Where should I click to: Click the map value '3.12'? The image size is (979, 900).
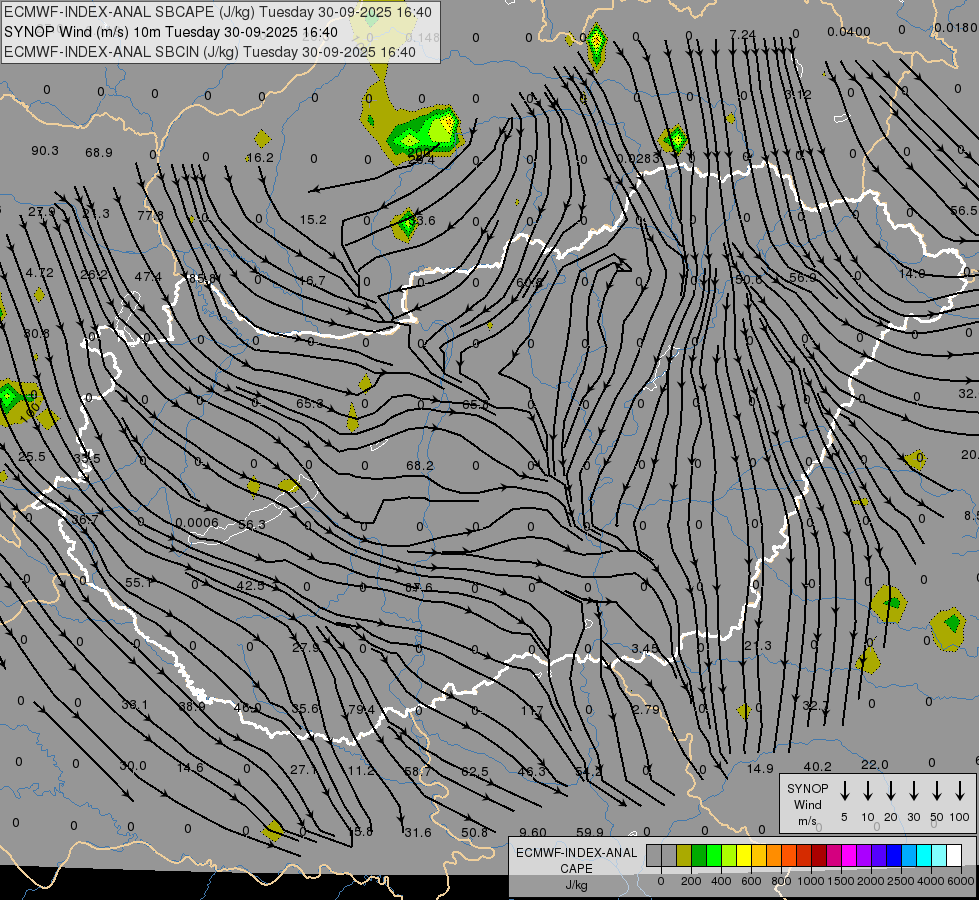click(x=798, y=94)
